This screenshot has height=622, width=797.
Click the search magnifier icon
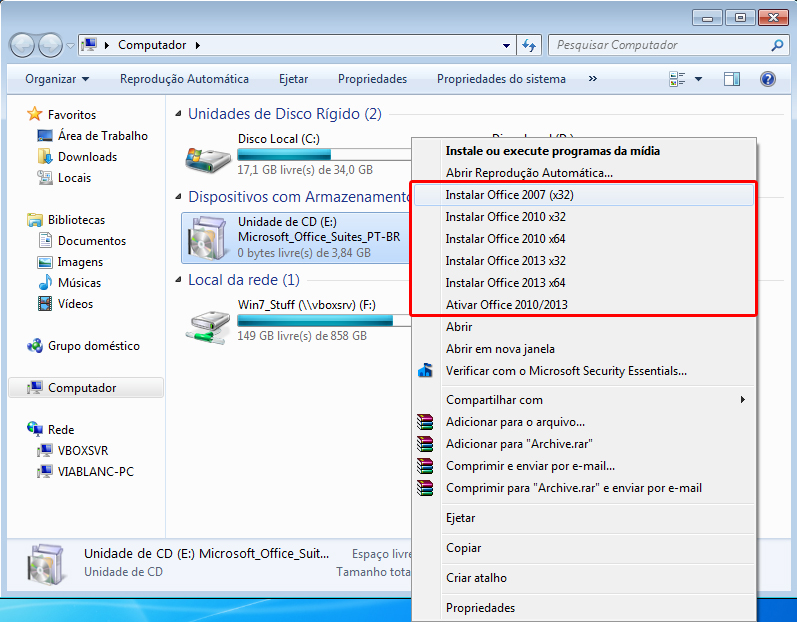(x=777, y=45)
